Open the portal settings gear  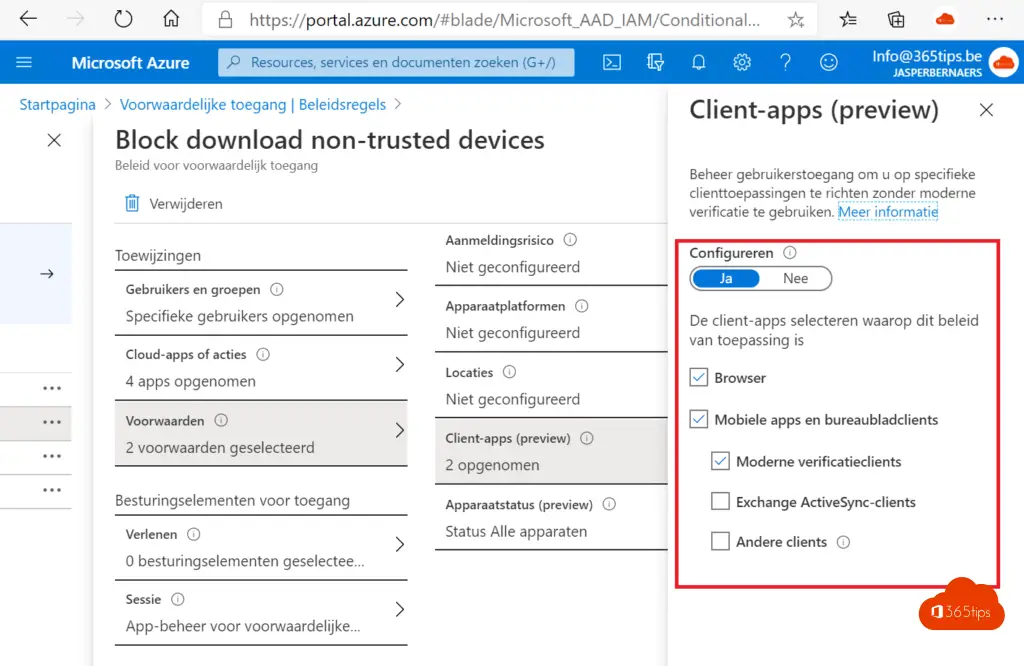coord(742,62)
